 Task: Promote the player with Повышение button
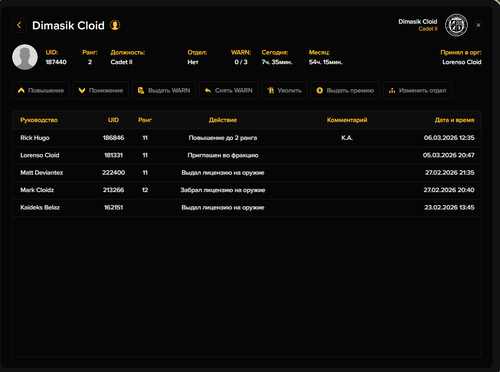coord(41,90)
